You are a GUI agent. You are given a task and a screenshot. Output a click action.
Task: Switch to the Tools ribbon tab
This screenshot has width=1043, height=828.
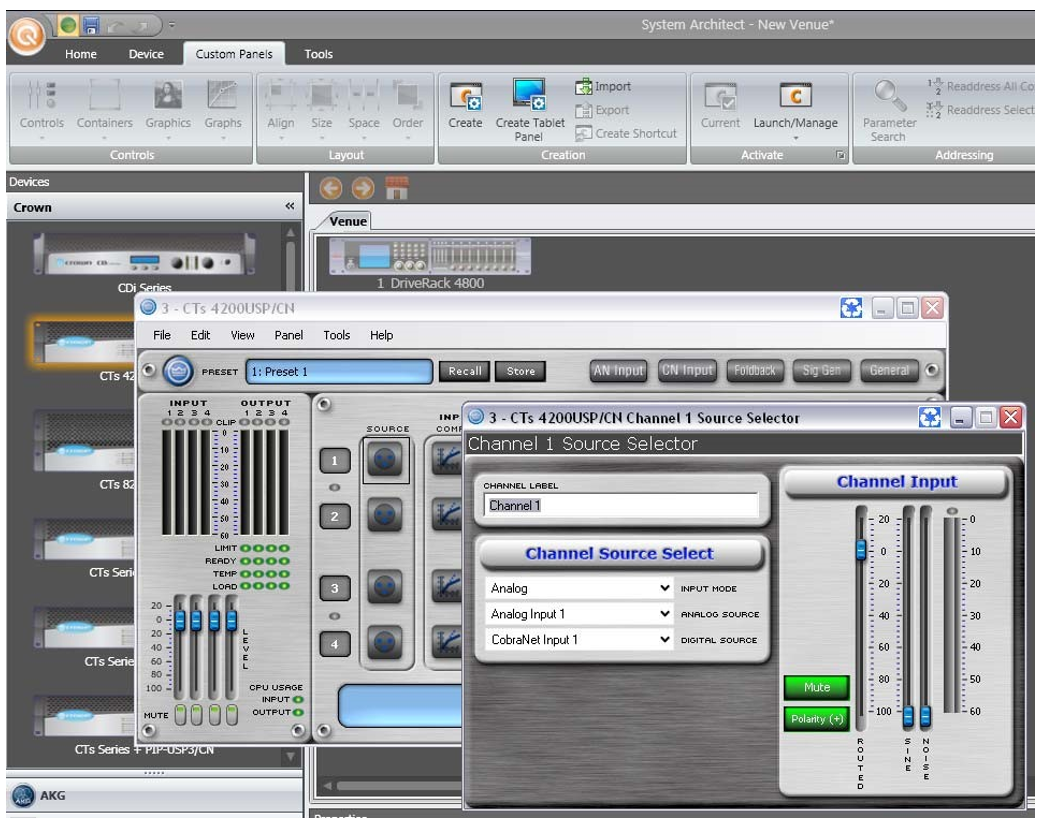pyautogui.click(x=318, y=54)
